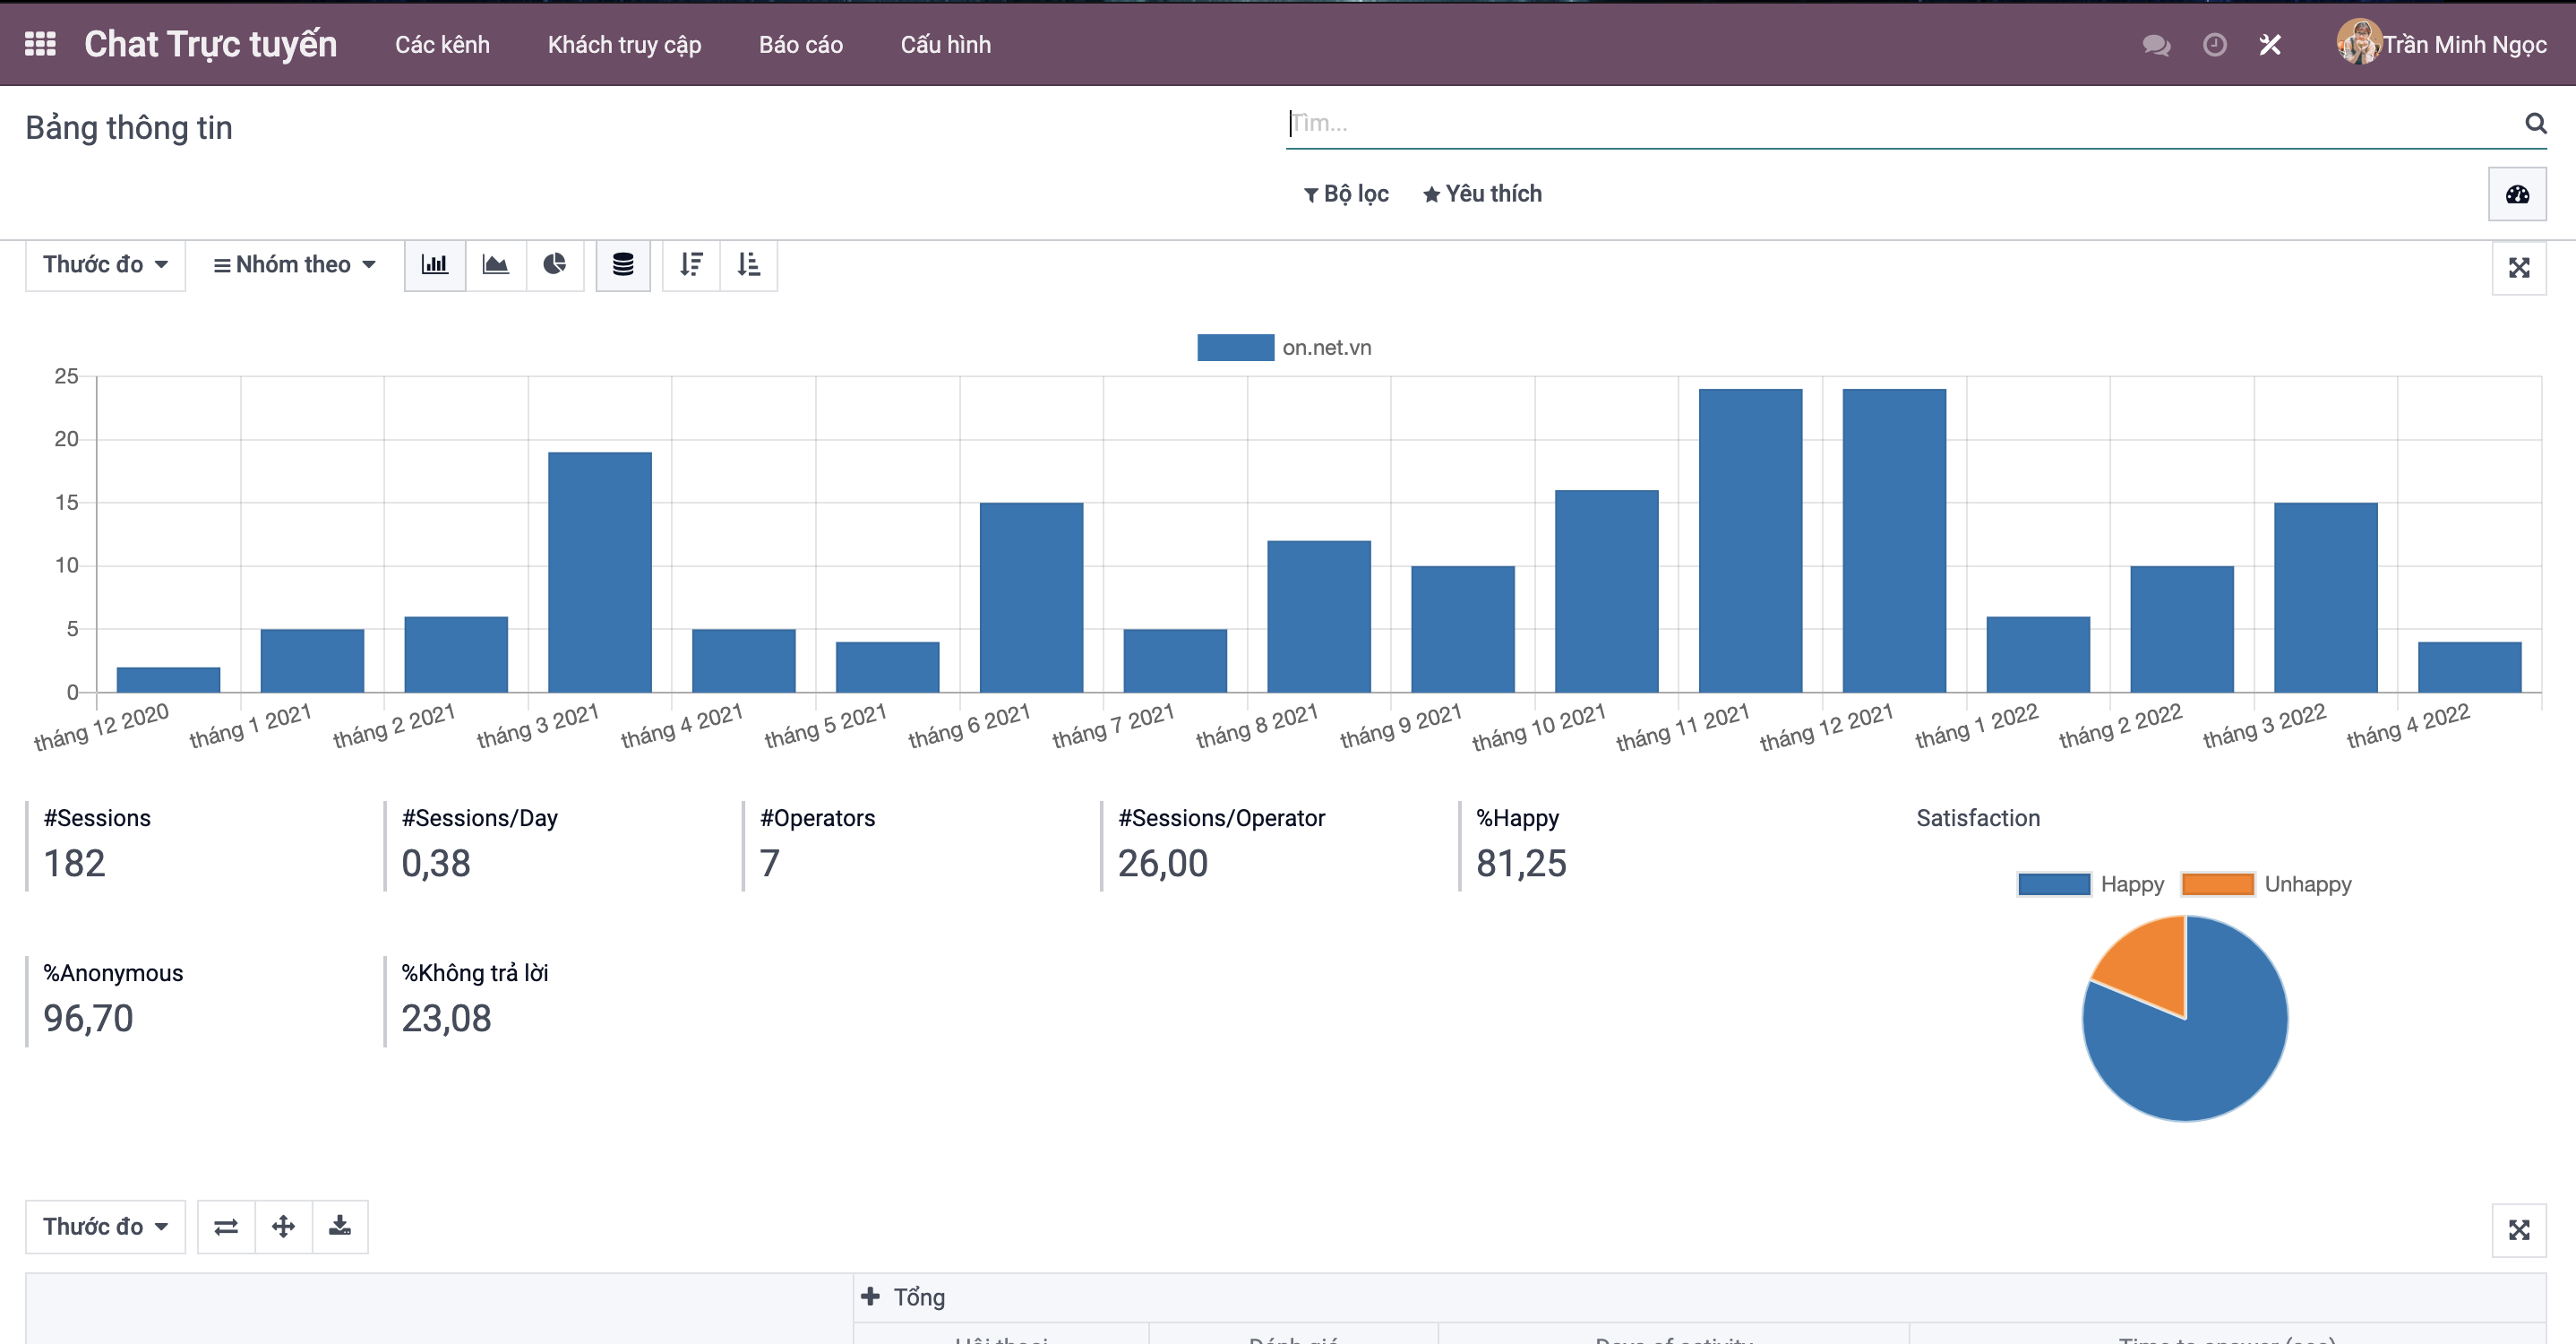Open the apps grid menu

coord(40,44)
